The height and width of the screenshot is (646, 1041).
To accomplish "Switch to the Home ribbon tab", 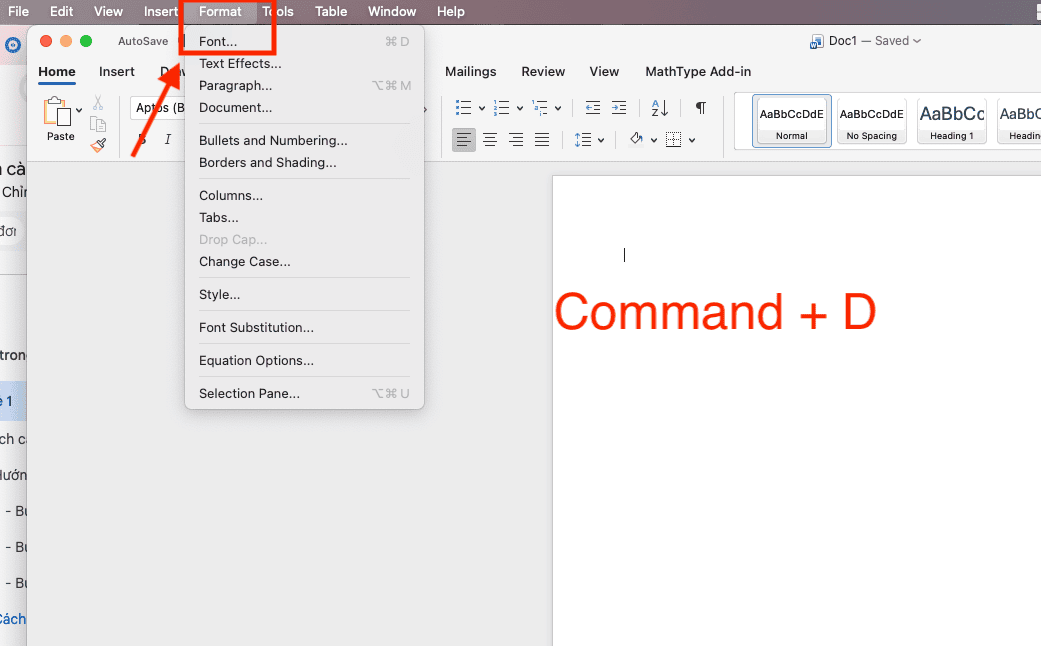I will point(56,71).
